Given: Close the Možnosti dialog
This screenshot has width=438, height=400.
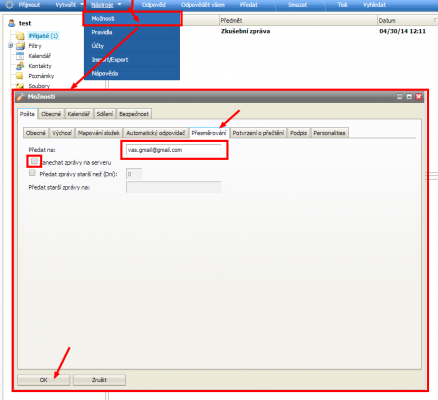Looking at the screenshot, I should [x=419, y=97].
